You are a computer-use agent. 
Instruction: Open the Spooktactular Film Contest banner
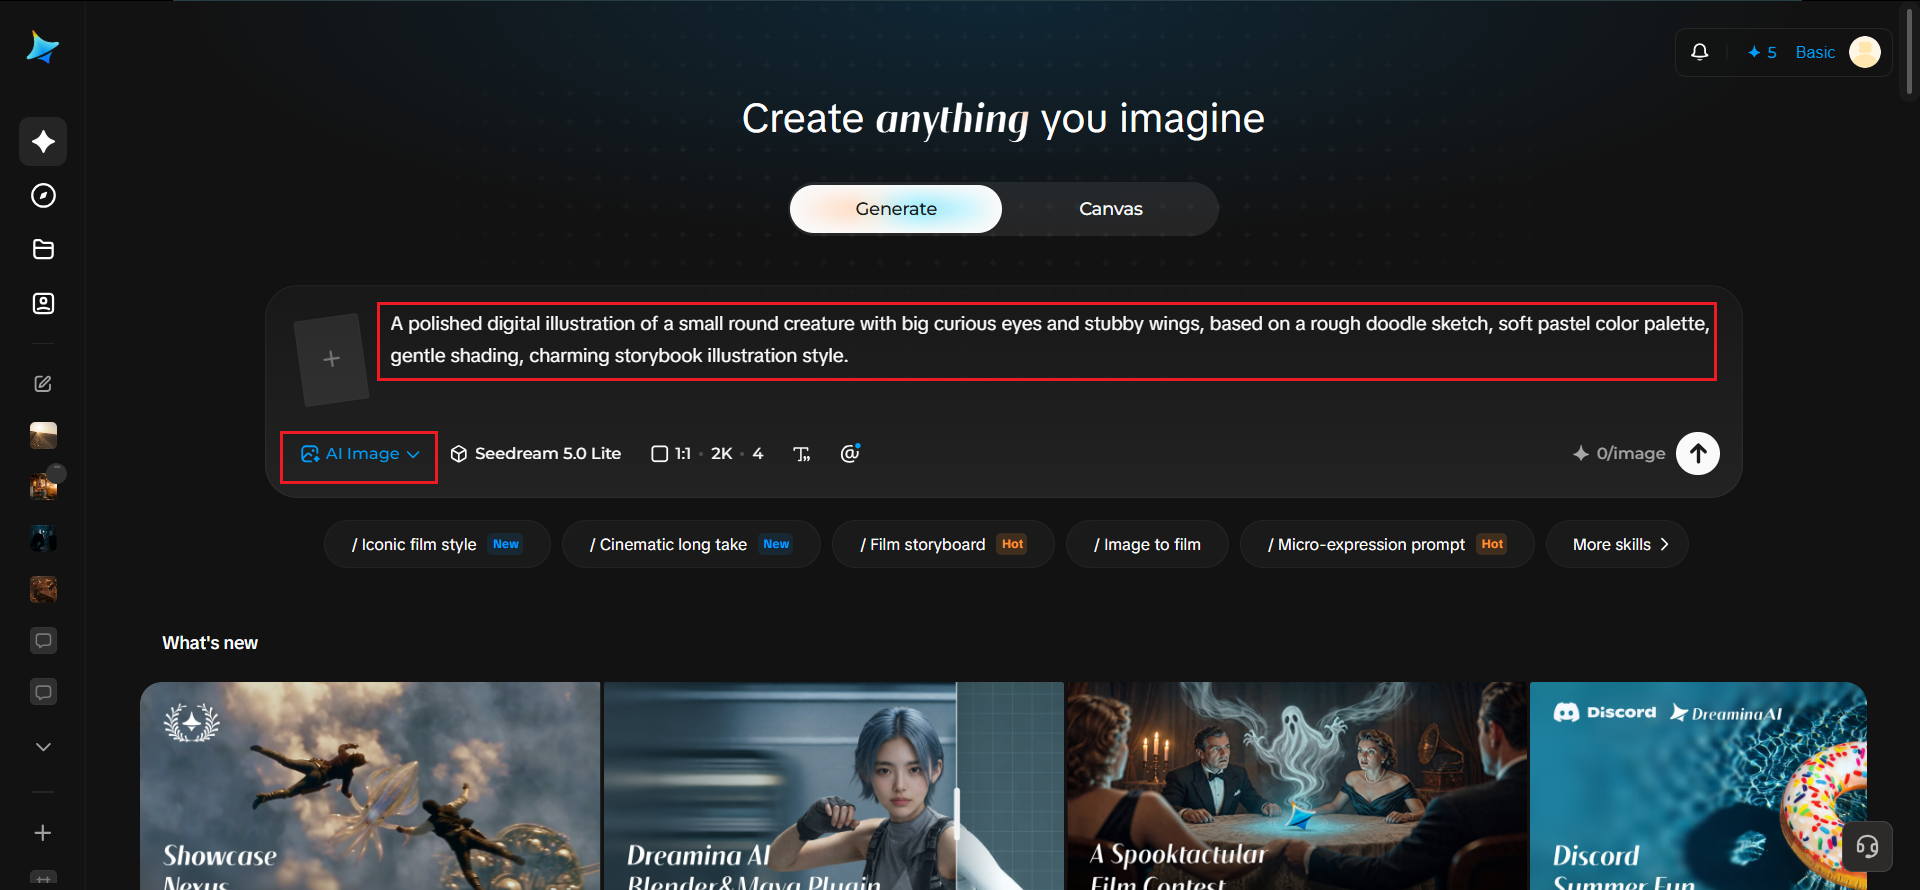click(1297, 786)
